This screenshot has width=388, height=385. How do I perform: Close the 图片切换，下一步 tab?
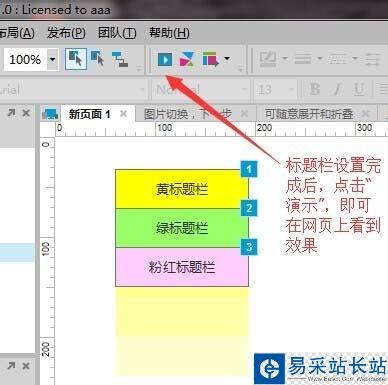[x=244, y=114]
